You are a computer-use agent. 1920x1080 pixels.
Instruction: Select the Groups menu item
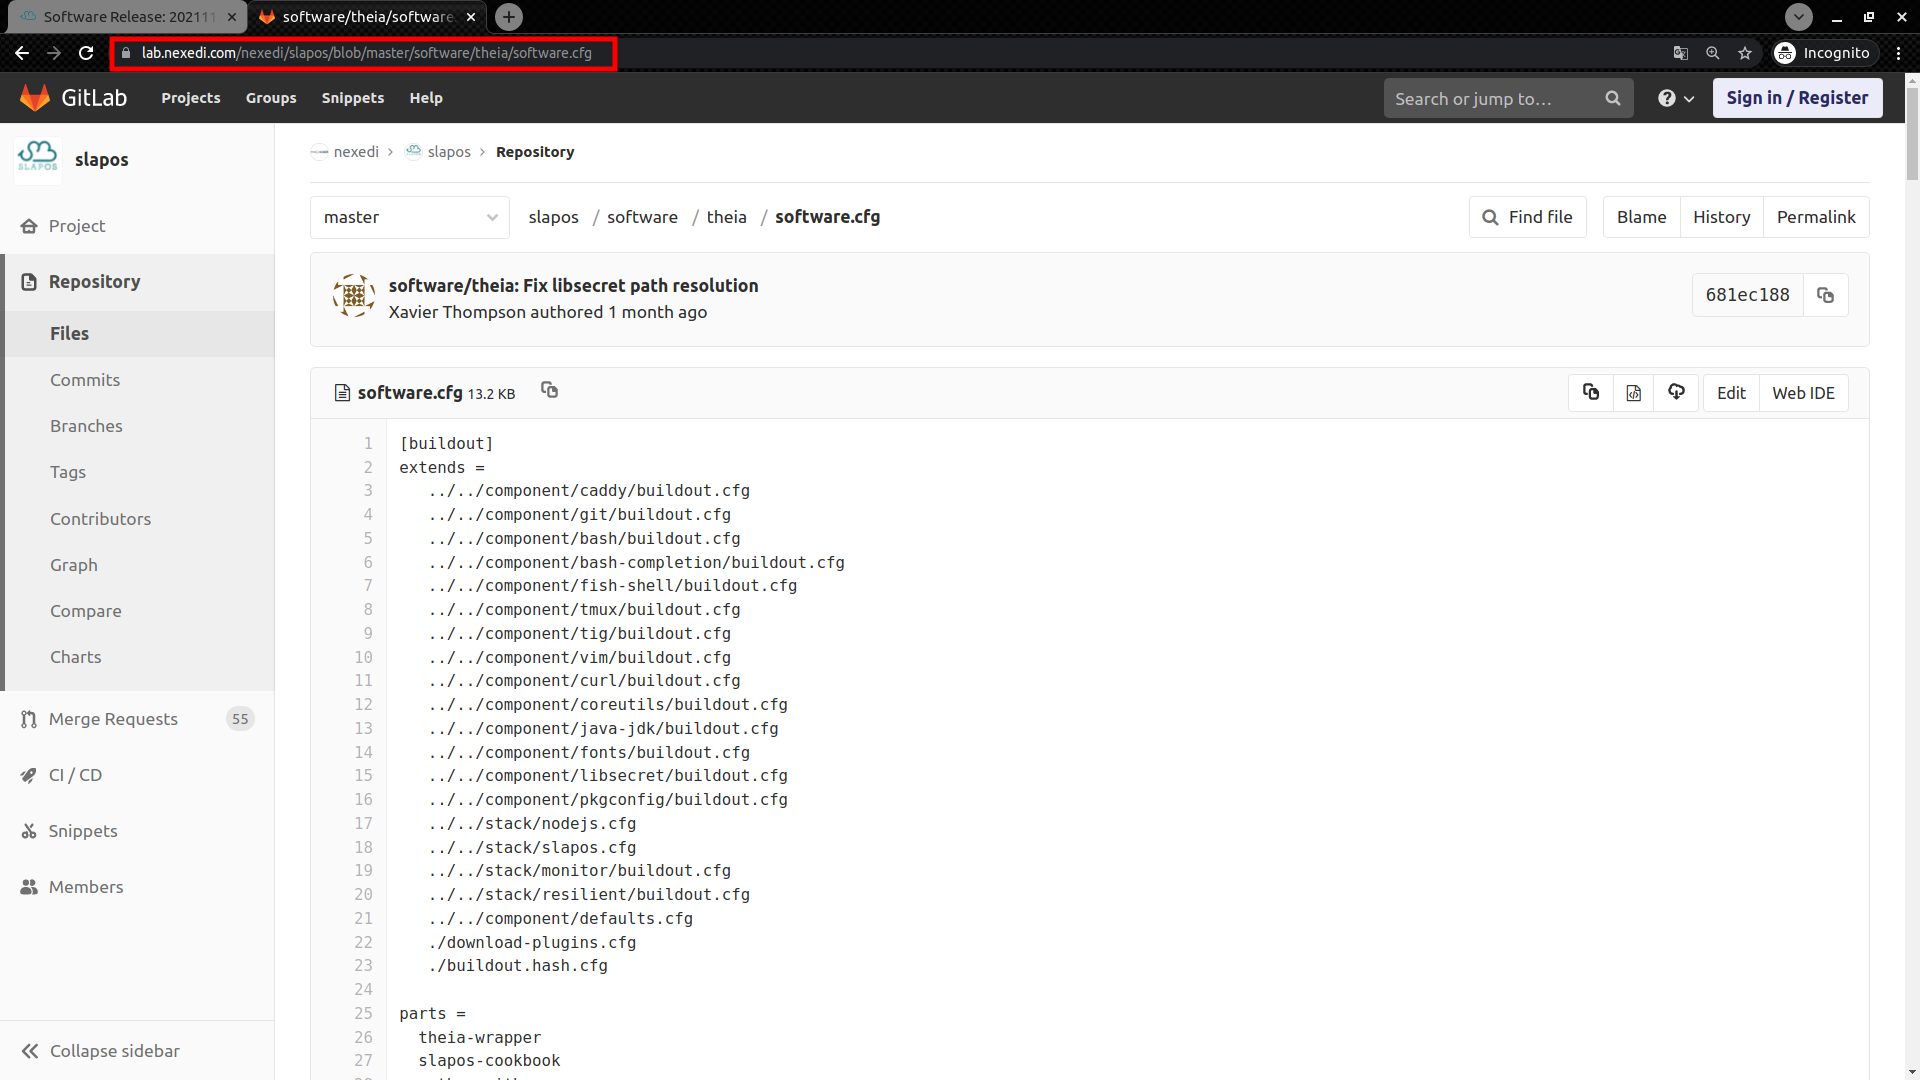pyautogui.click(x=270, y=98)
